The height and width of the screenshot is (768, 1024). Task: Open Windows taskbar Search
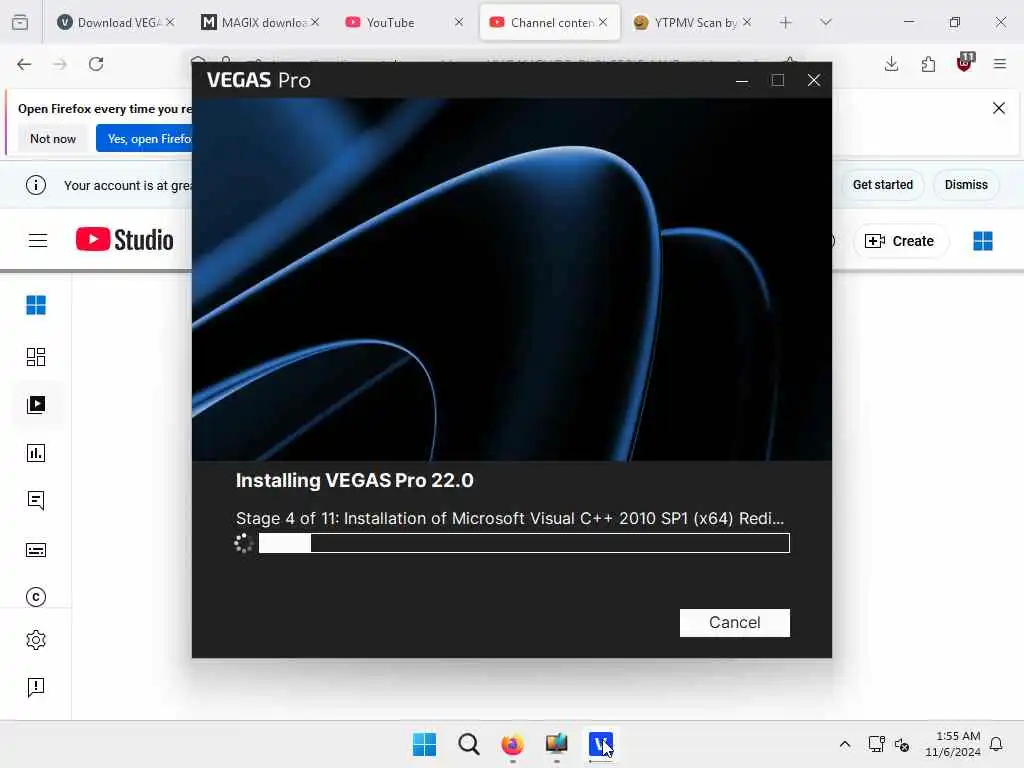[x=468, y=744]
